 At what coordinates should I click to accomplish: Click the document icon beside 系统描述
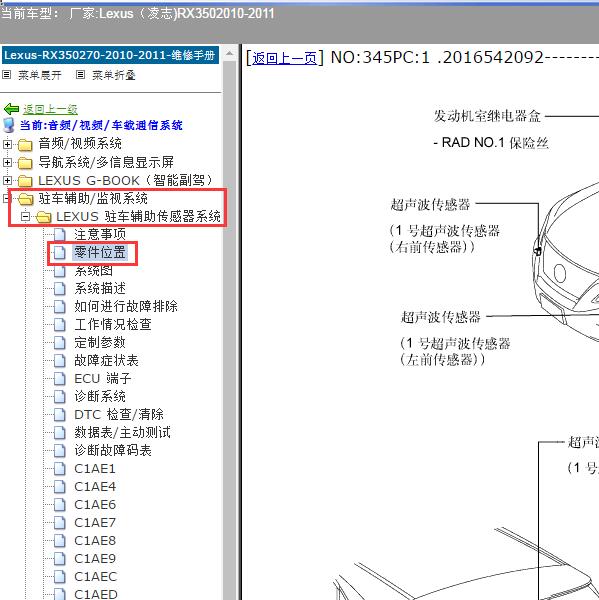pos(60,289)
